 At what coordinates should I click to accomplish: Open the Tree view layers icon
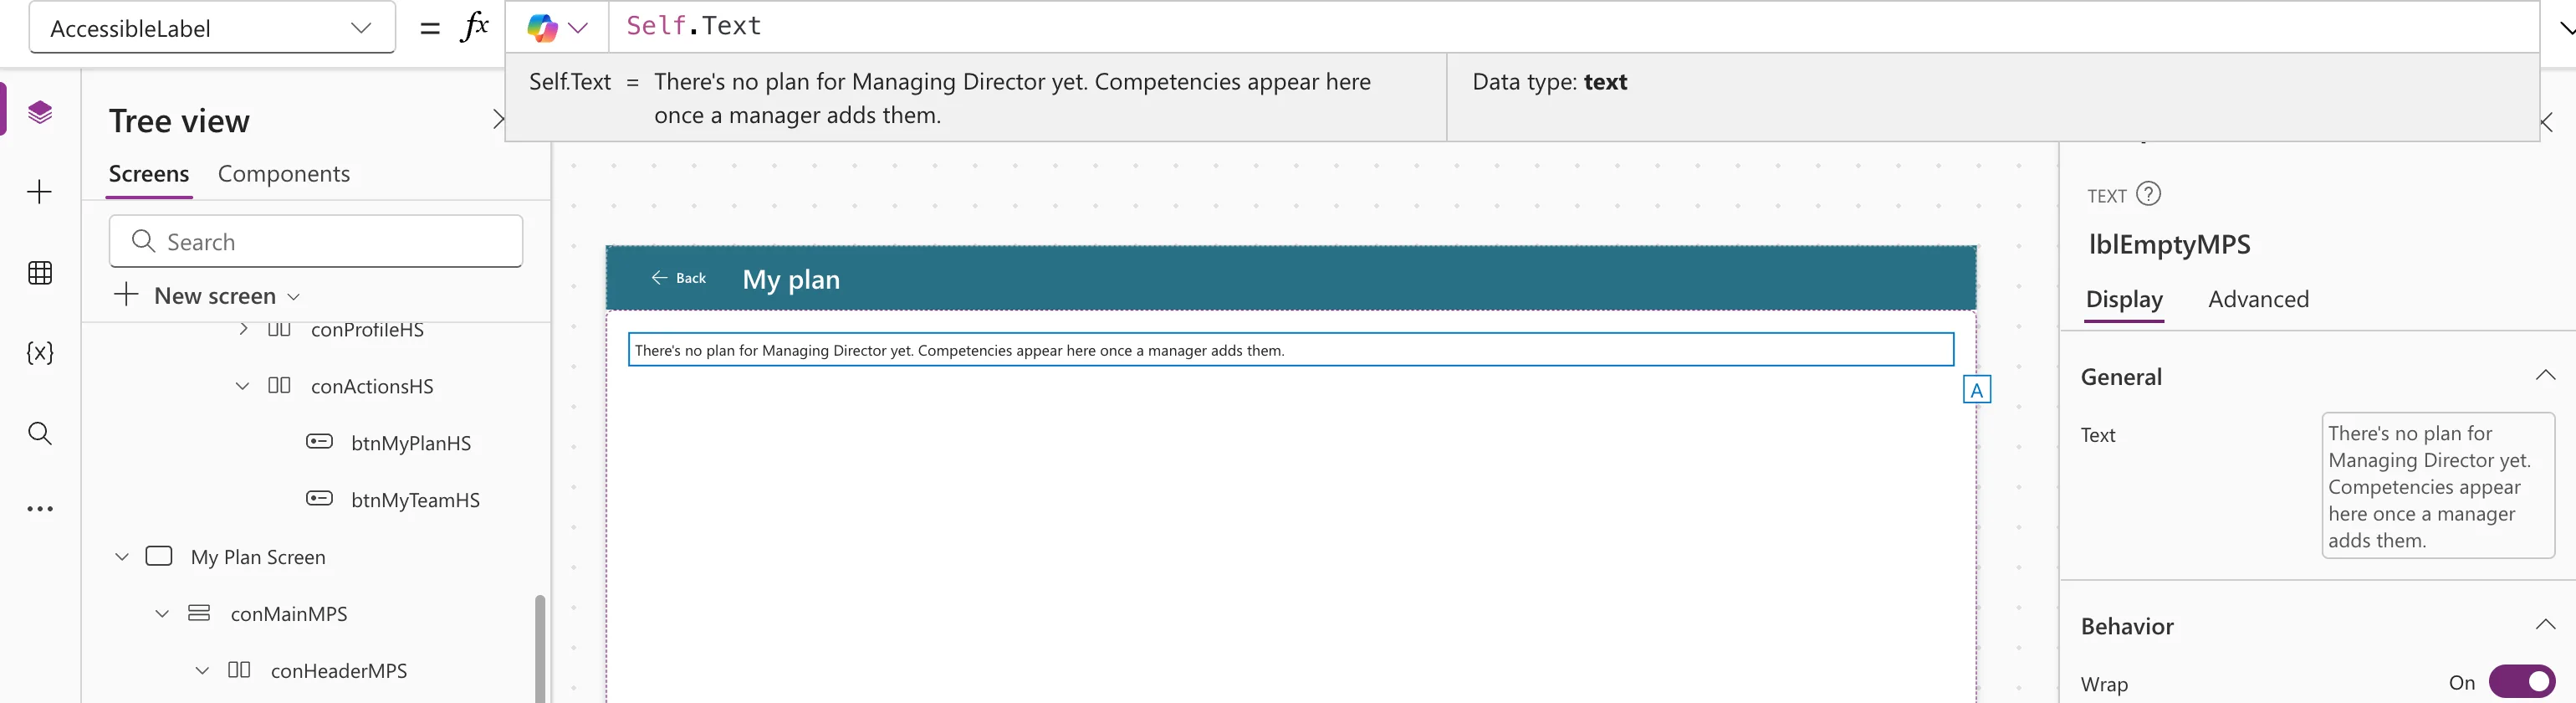(x=40, y=111)
